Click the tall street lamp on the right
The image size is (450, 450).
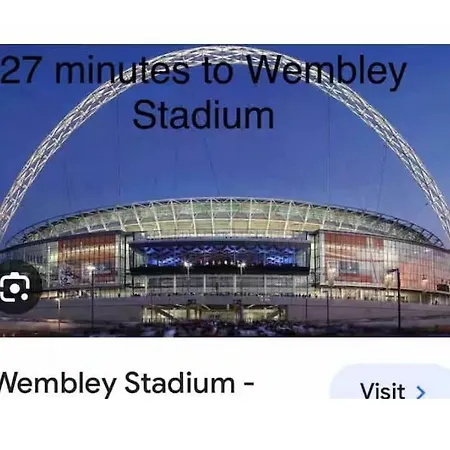[x=396, y=298]
